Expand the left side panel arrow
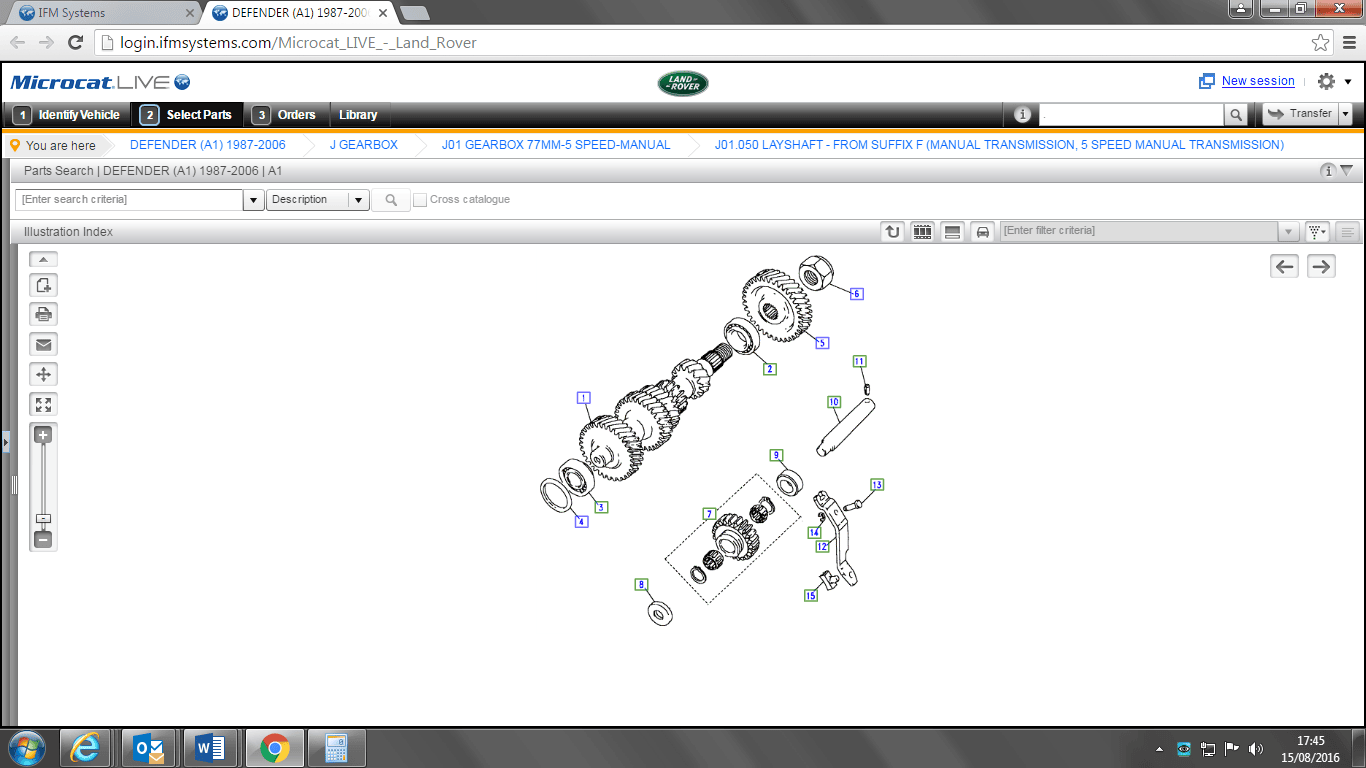Screen dimensions: 1366x768 [4, 441]
